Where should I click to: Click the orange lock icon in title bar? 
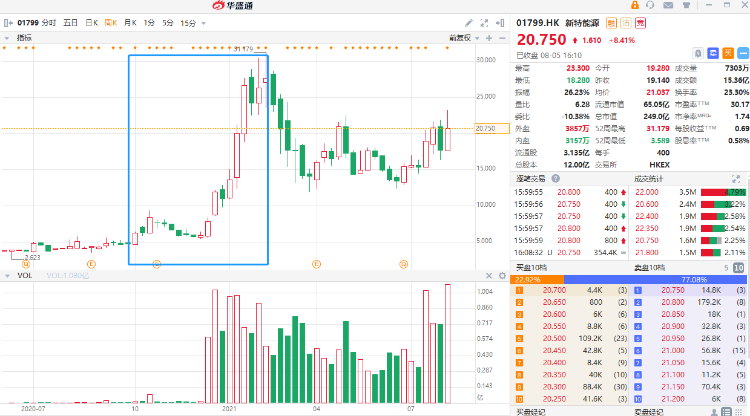coord(635,5)
